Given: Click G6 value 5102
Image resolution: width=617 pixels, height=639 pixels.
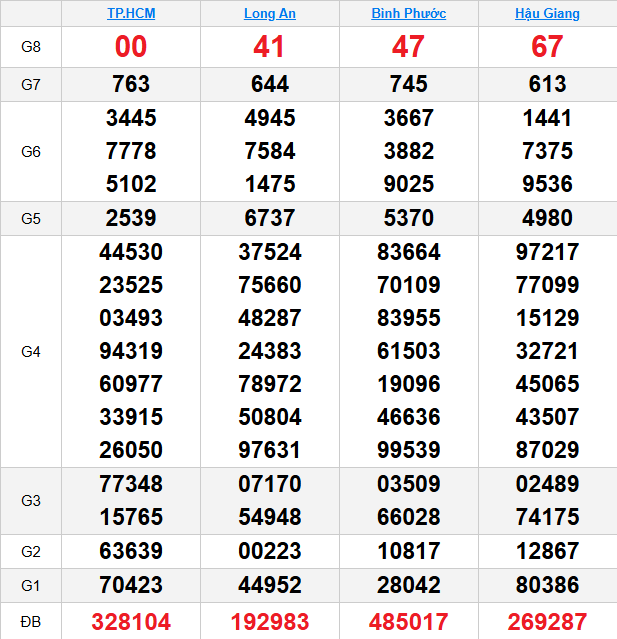Looking at the screenshot, I should pyautogui.click(x=131, y=184).
